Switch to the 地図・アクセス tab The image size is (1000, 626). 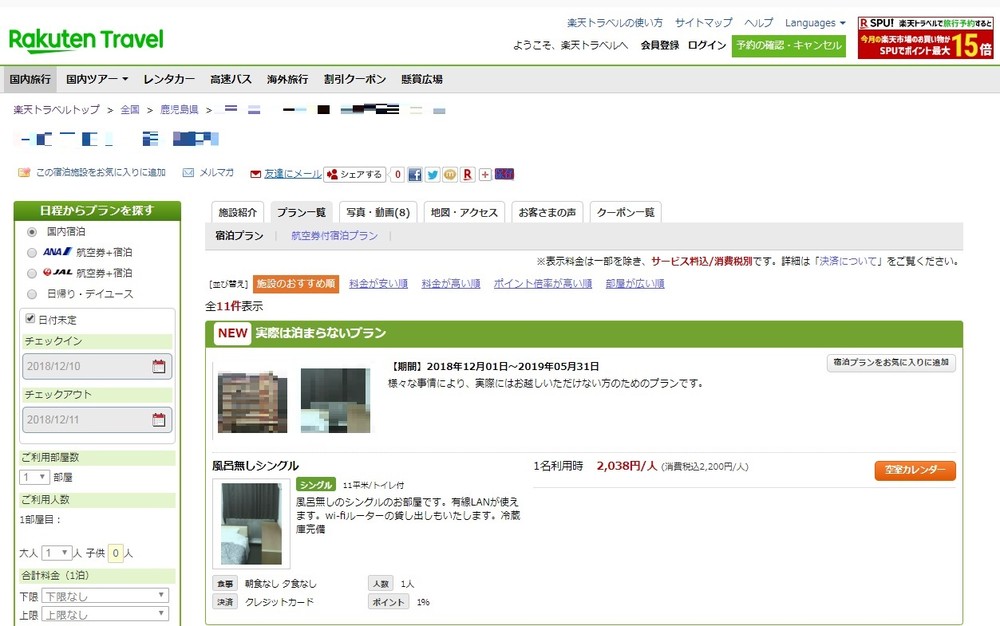click(463, 212)
